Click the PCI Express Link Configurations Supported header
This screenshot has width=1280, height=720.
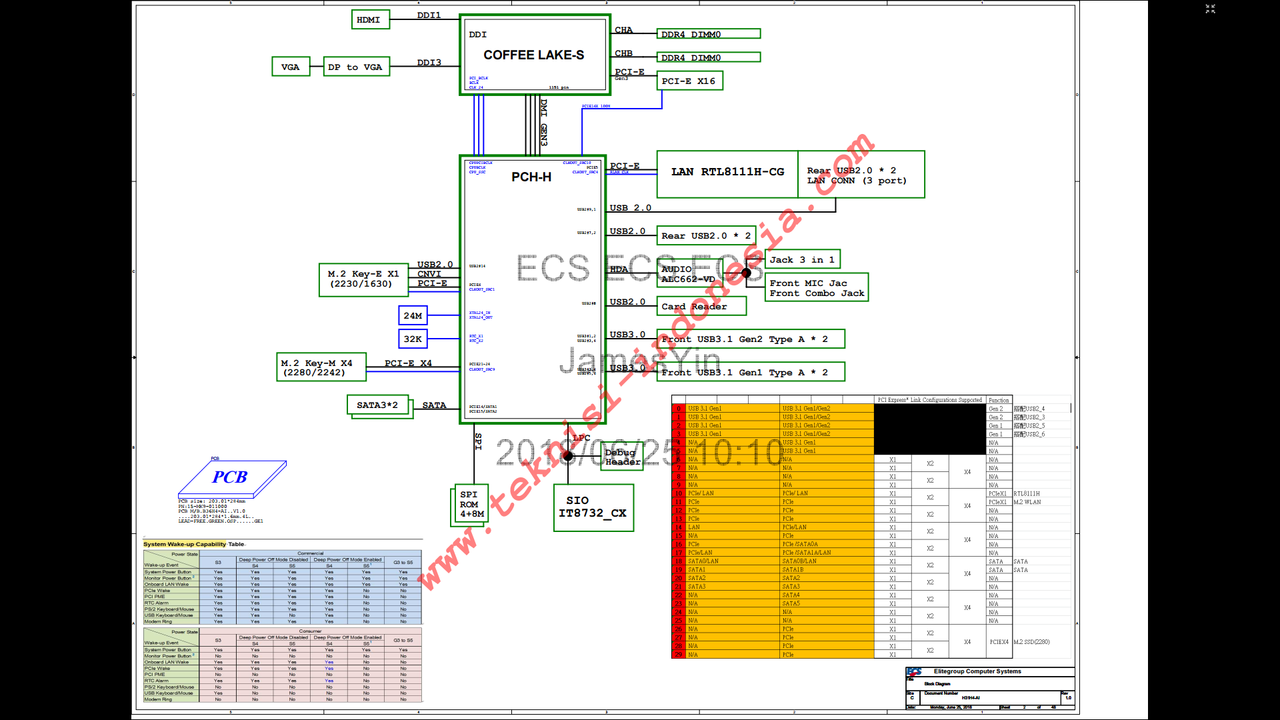929,400
